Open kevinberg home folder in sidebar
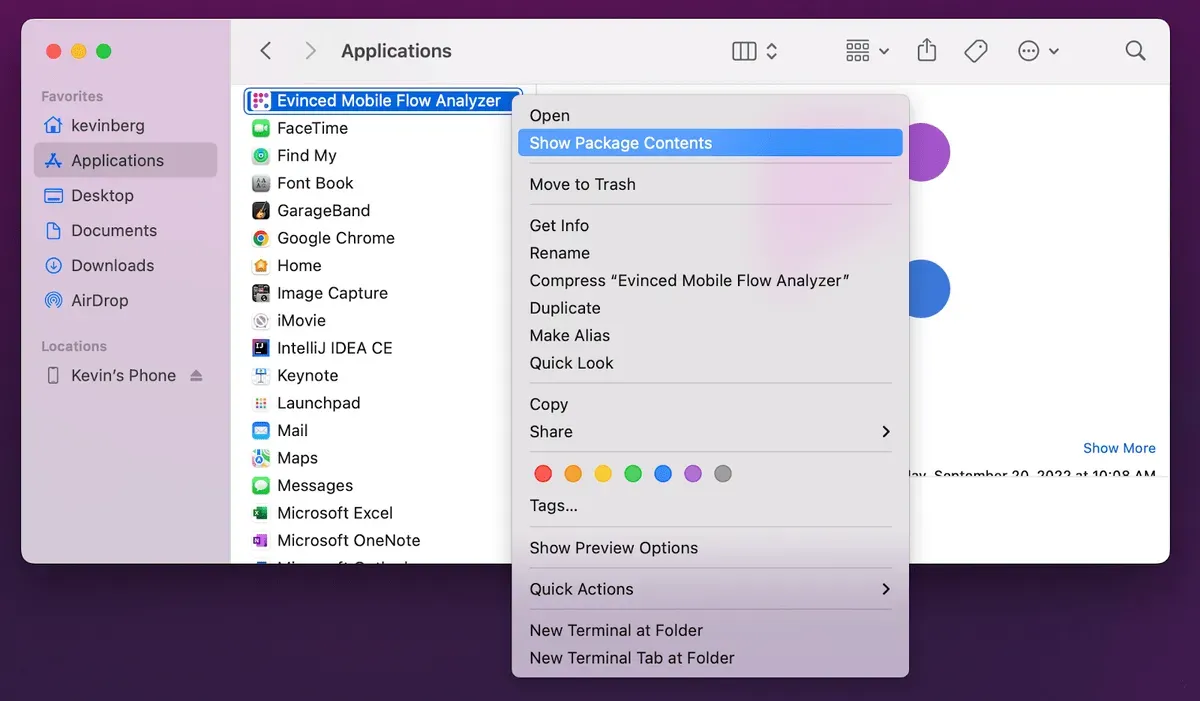The width and height of the screenshot is (1200, 701). [125, 126]
